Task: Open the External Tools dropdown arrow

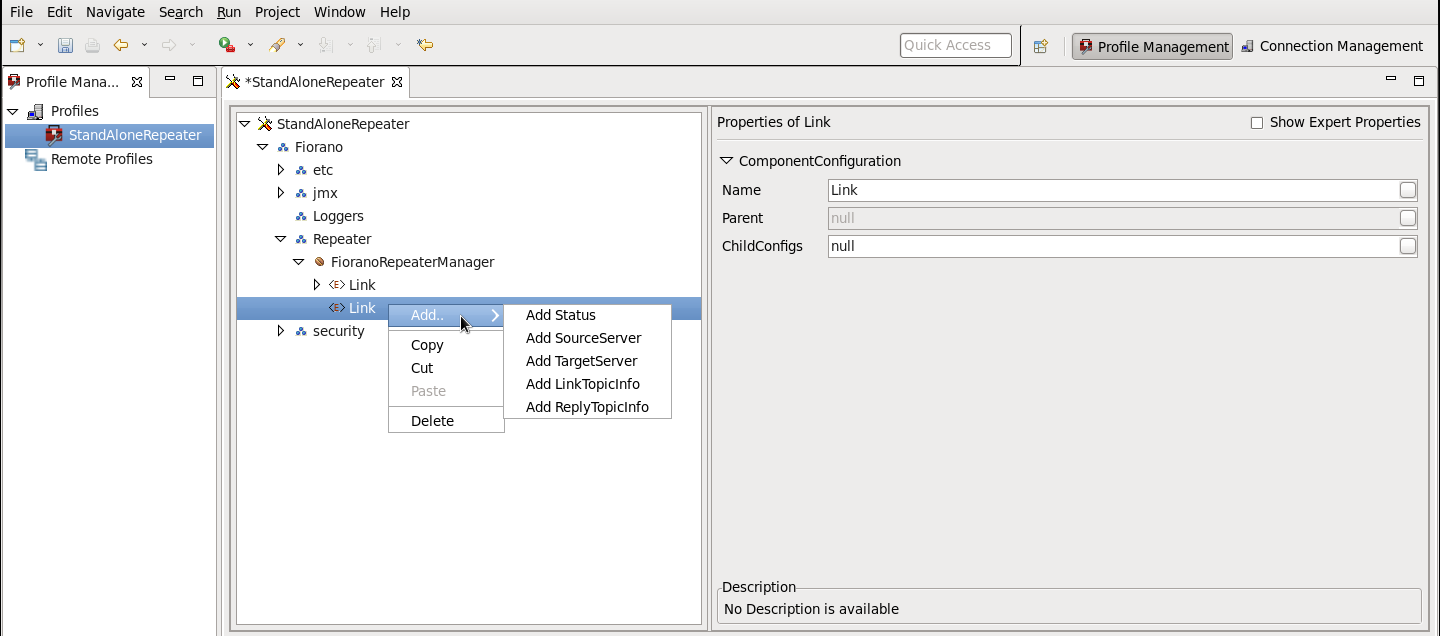Action: click(x=300, y=45)
